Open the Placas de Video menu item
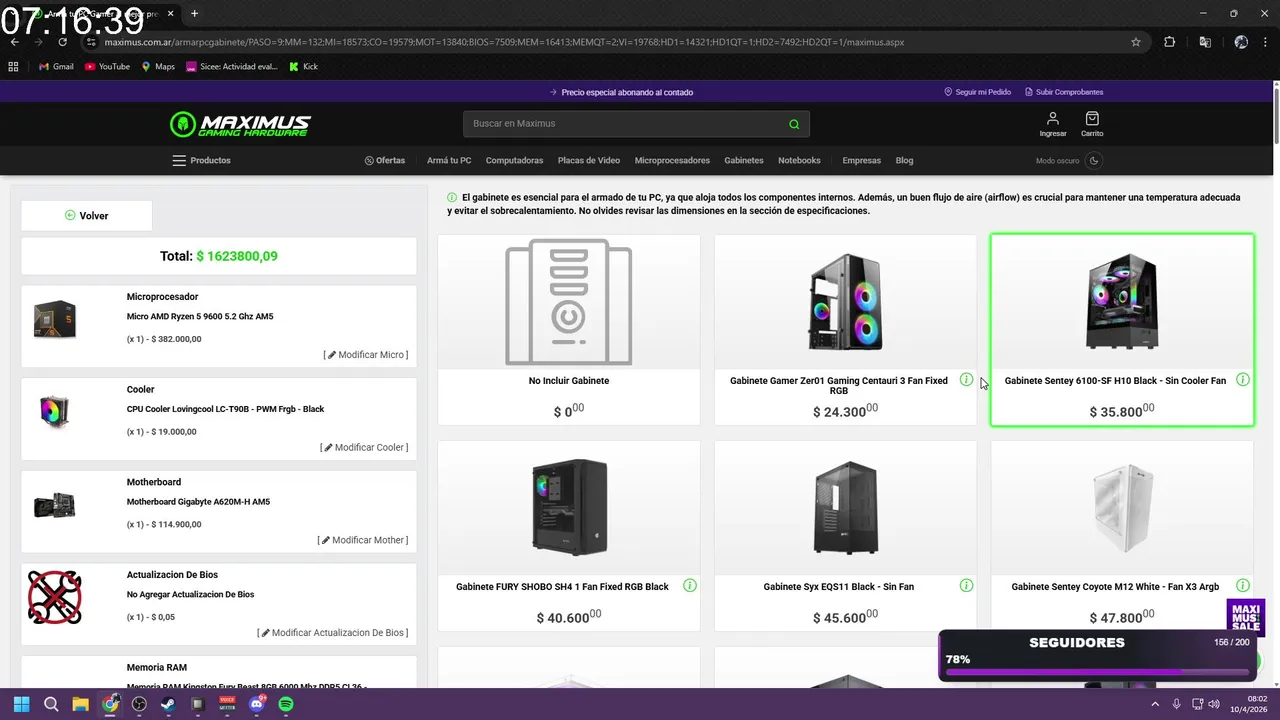This screenshot has width=1280, height=720. pyautogui.click(x=589, y=160)
